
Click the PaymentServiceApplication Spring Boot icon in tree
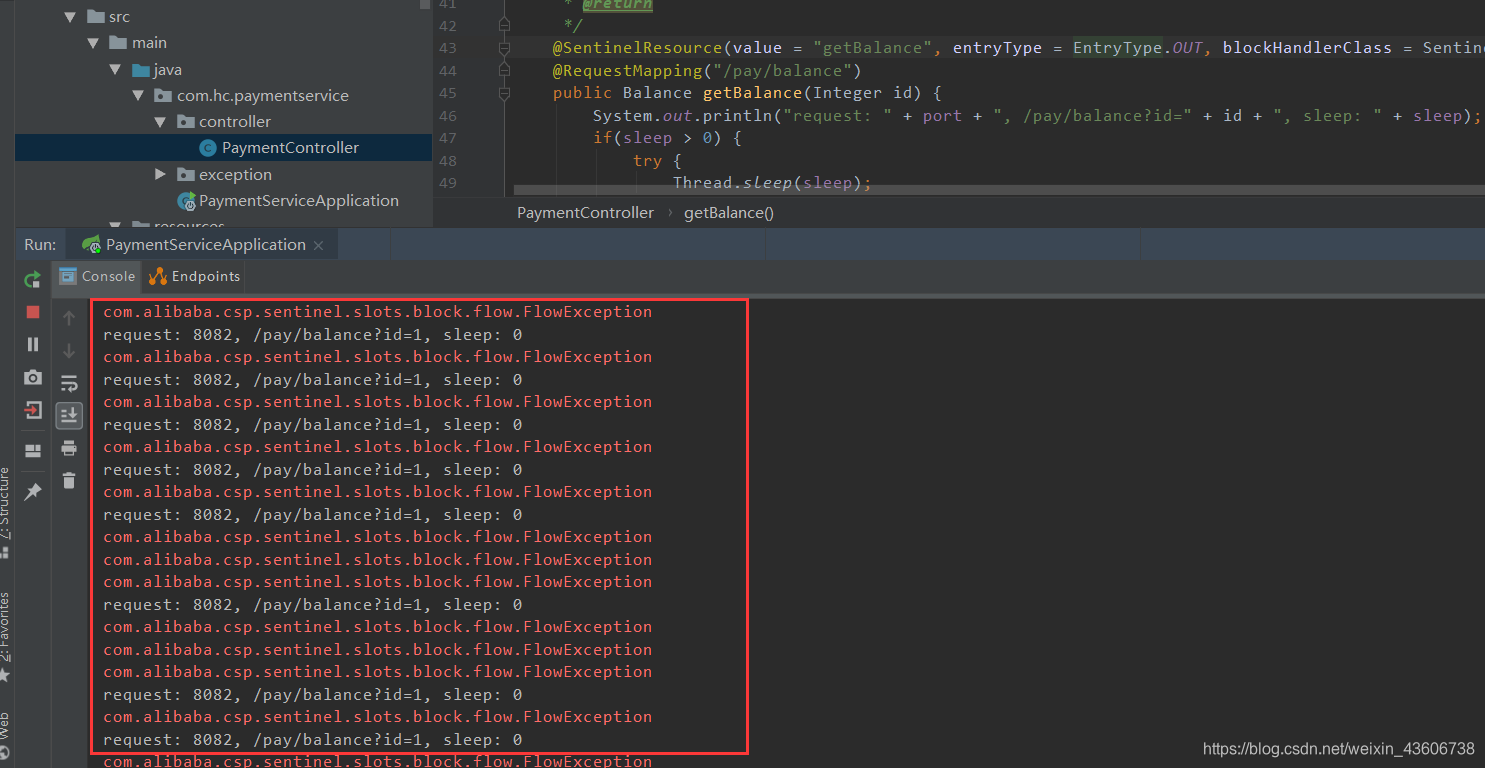[186, 201]
